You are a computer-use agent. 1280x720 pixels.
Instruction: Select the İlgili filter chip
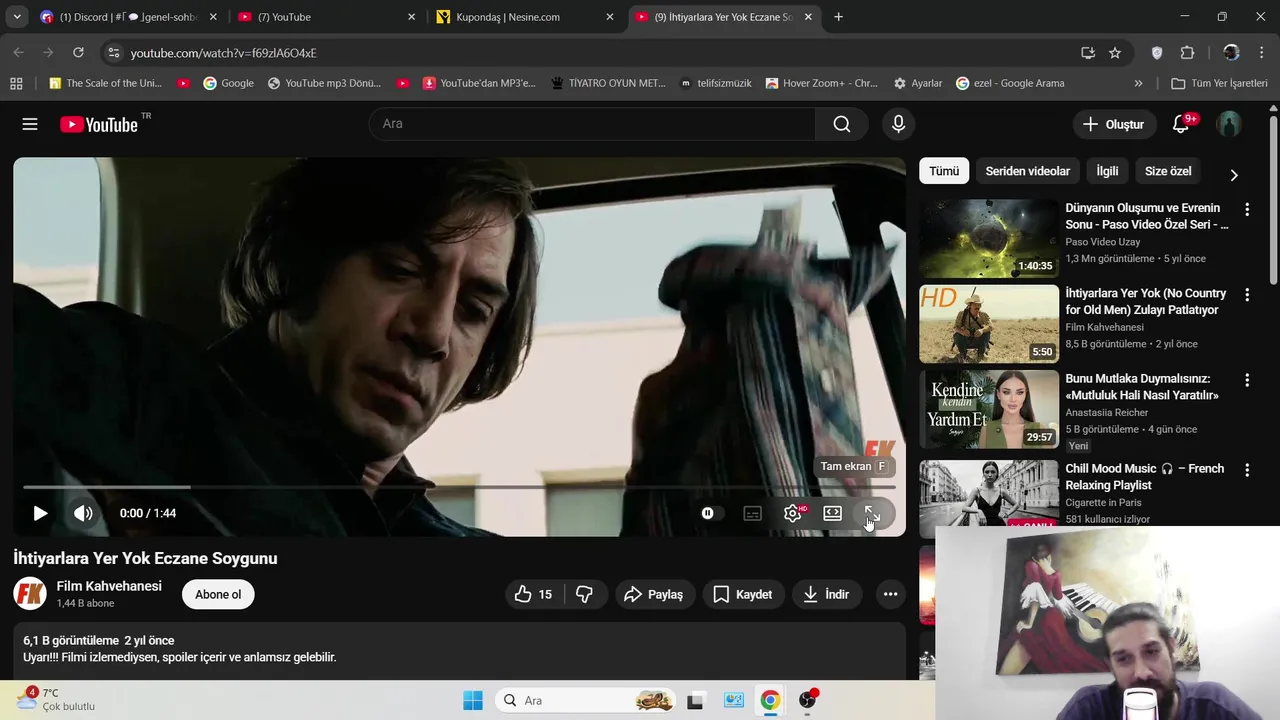click(1107, 171)
